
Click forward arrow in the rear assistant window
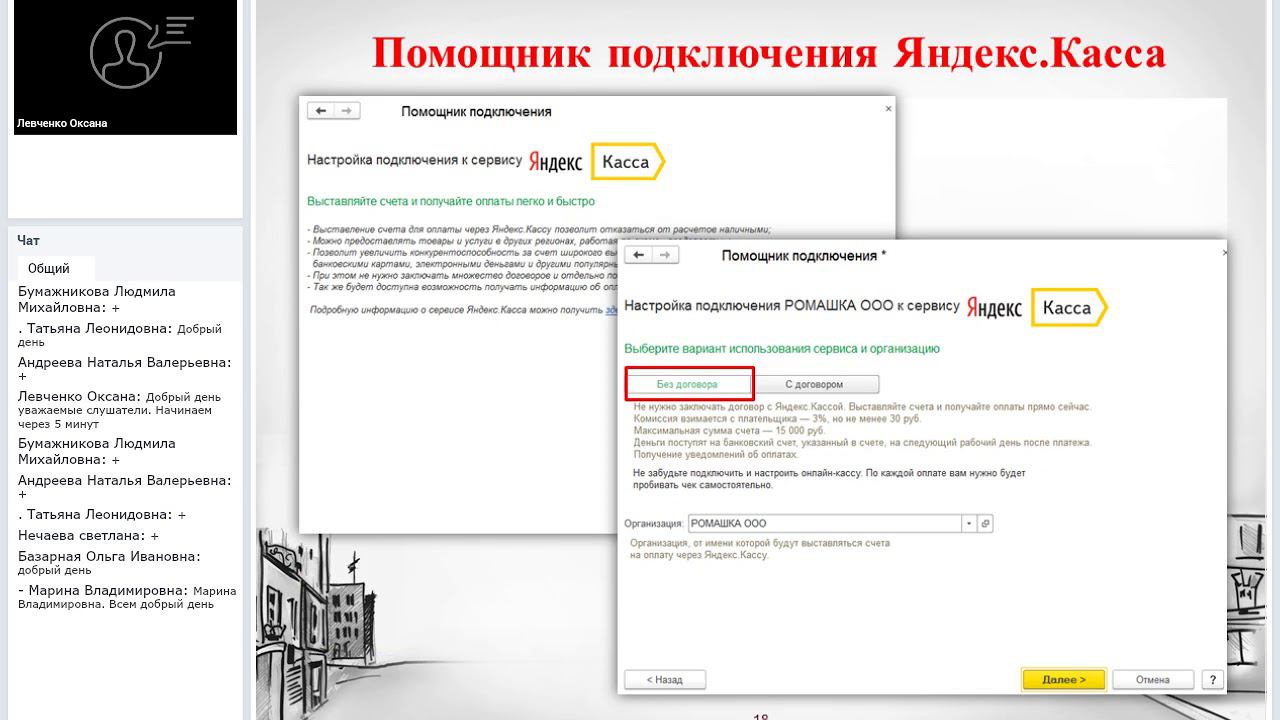(x=346, y=111)
